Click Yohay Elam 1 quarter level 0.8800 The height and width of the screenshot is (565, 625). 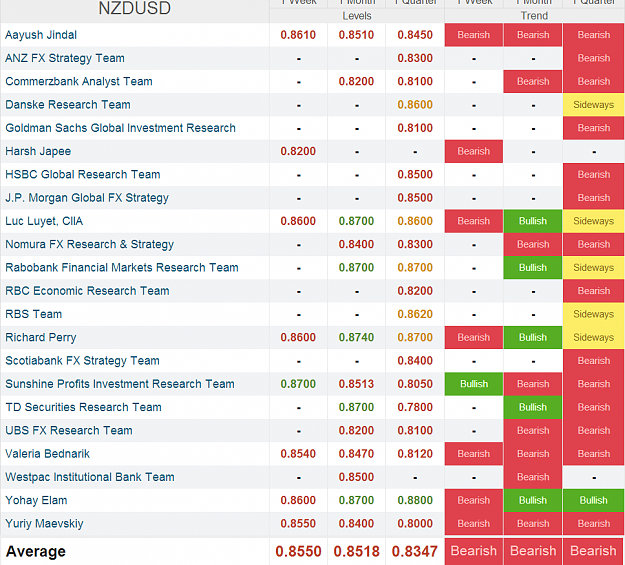[415, 500]
